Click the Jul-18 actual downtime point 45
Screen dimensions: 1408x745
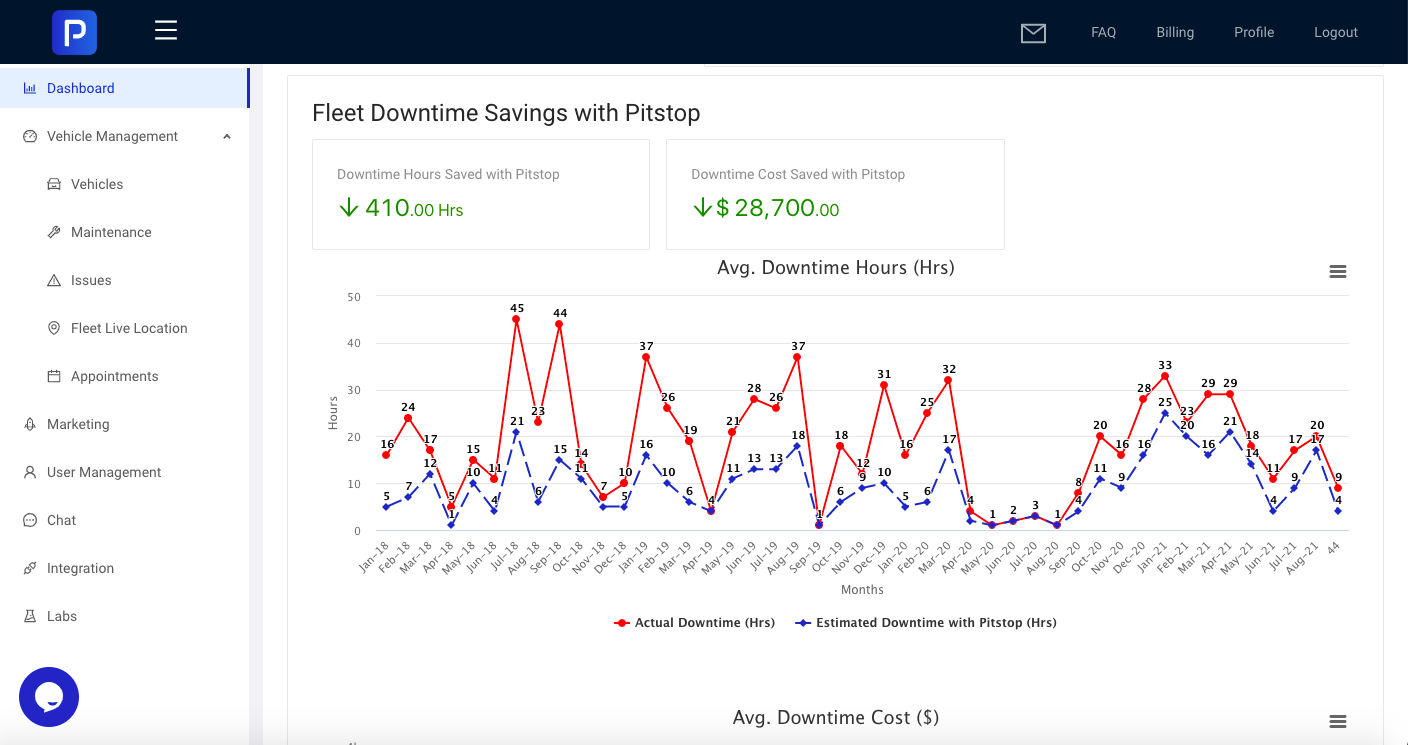click(516, 320)
